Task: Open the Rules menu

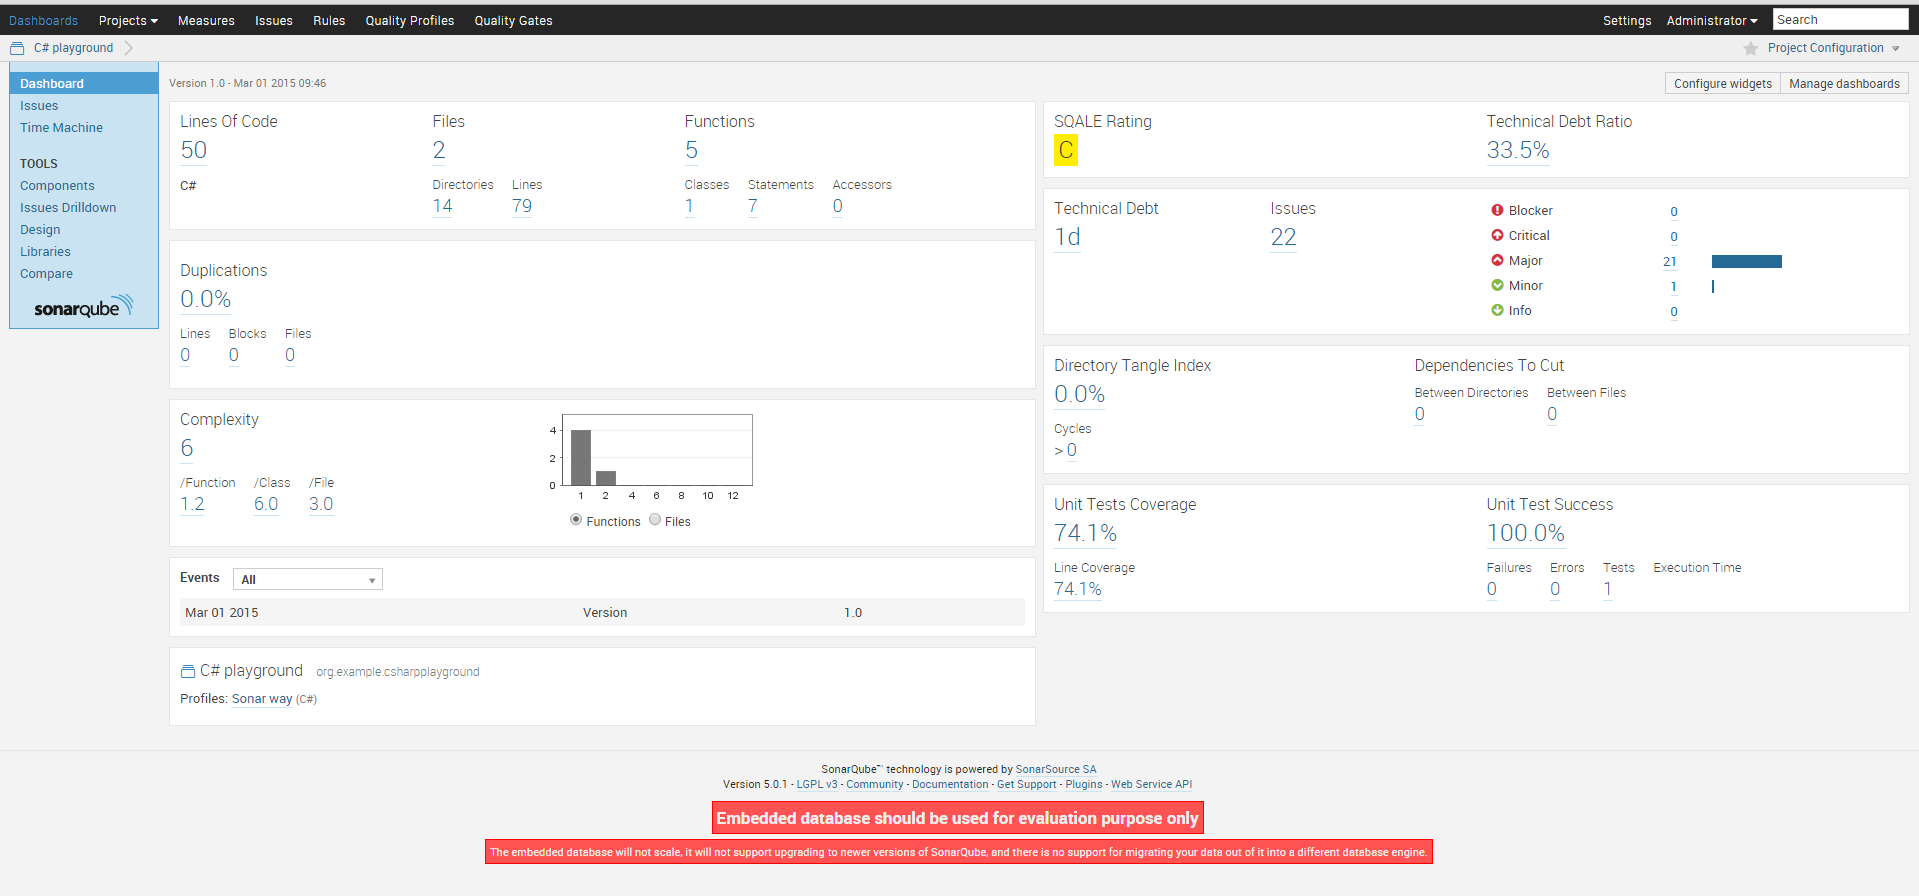Action: coord(329,20)
